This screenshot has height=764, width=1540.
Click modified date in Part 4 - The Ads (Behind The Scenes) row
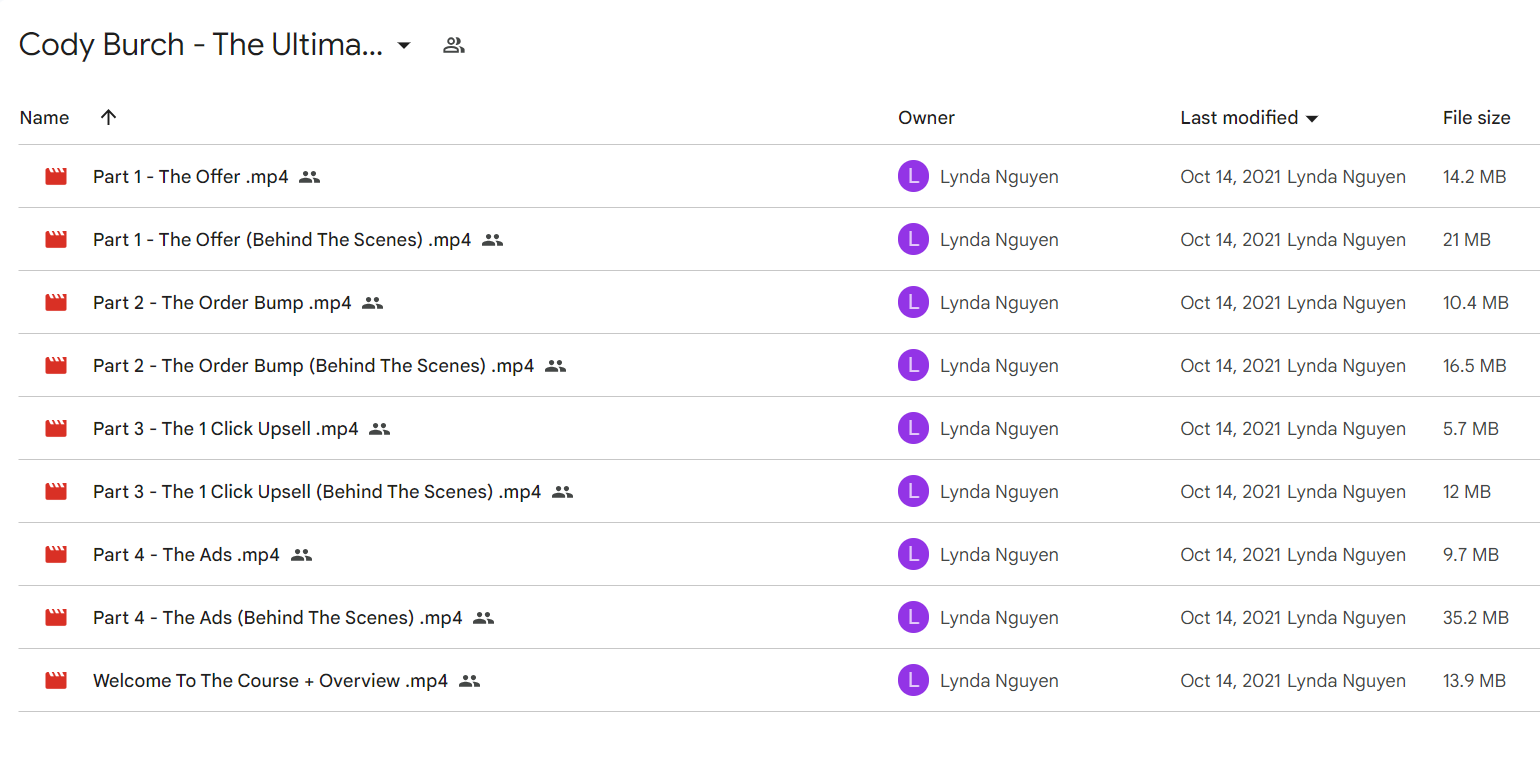tap(1230, 618)
